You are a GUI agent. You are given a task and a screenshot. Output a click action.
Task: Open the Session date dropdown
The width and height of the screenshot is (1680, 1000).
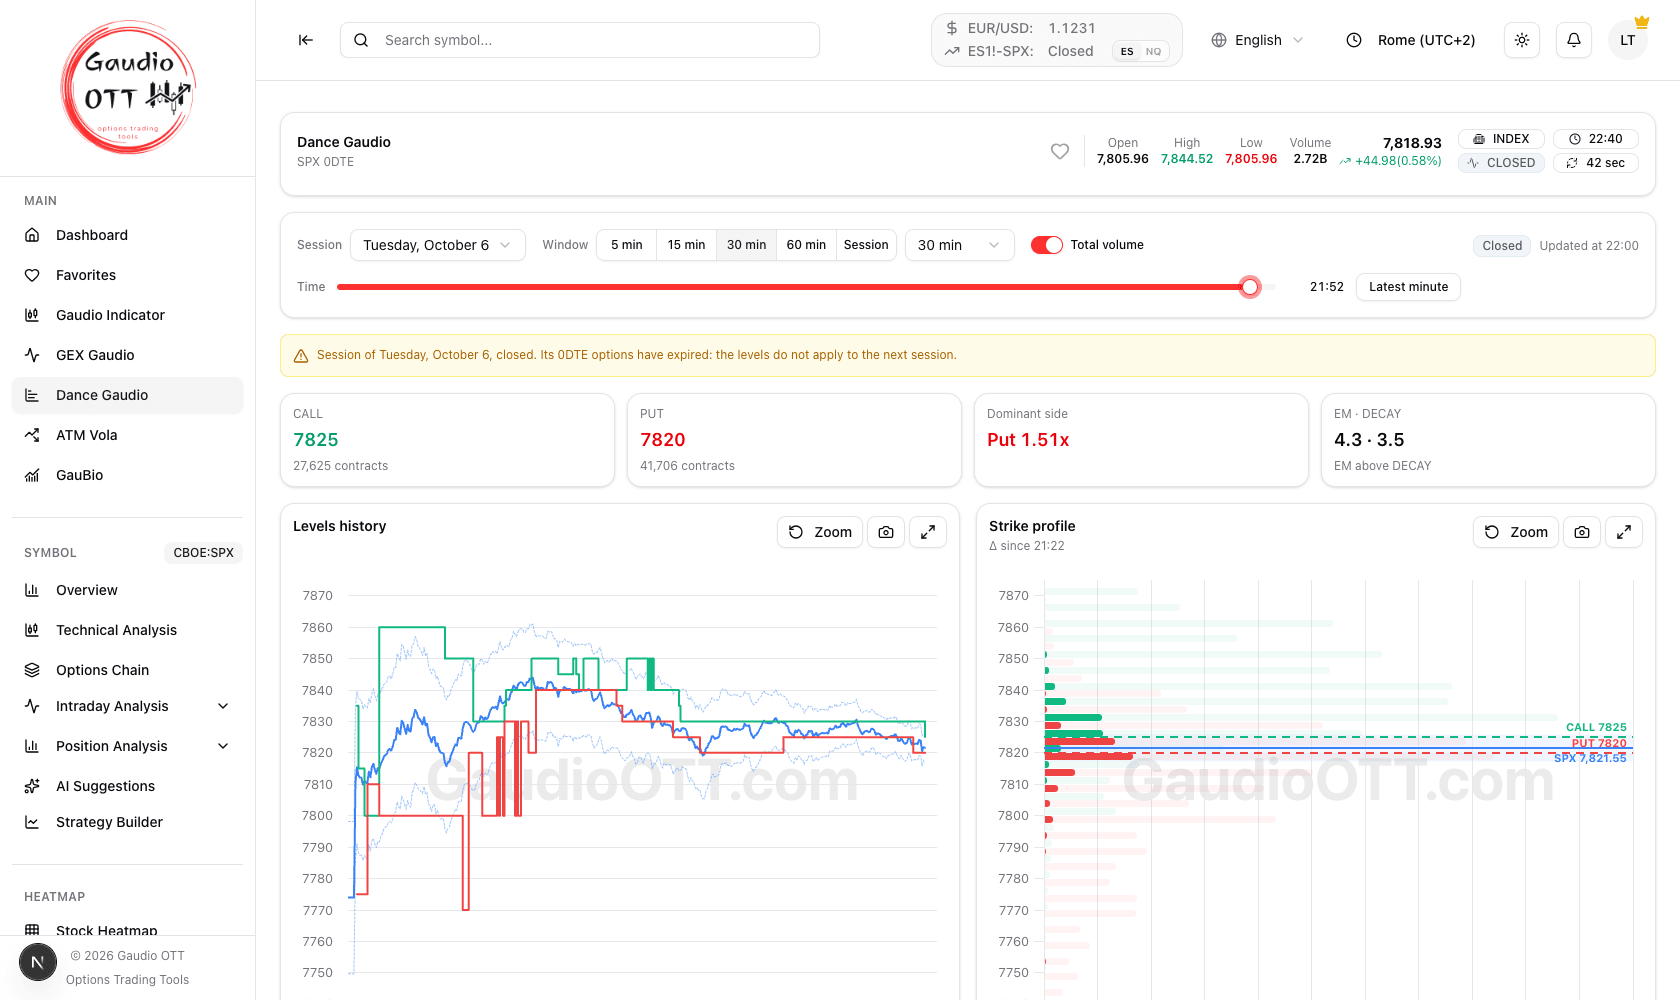(x=438, y=245)
